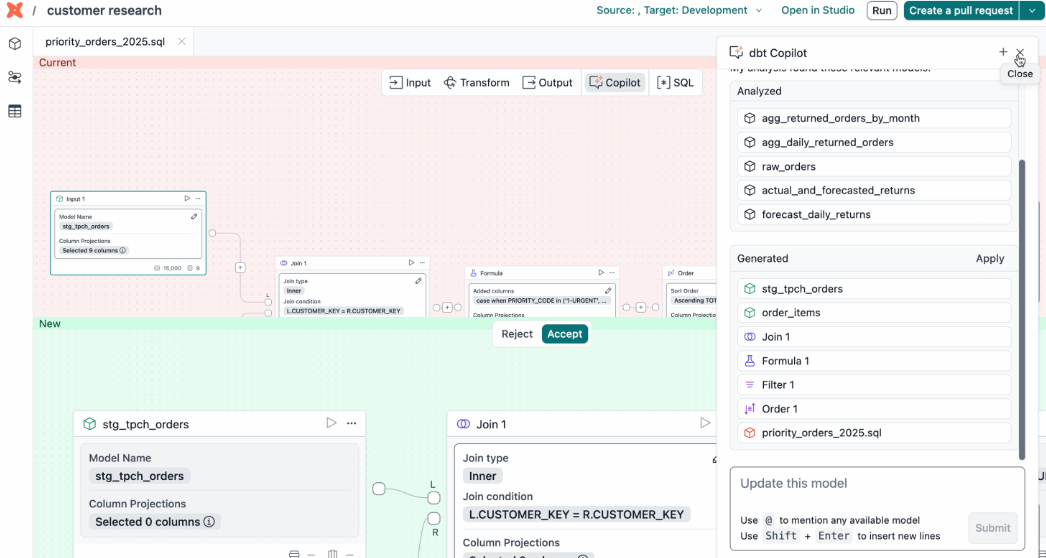The height and width of the screenshot is (558, 1046).
Task: Select generated Formula 1 item
Action: click(874, 361)
